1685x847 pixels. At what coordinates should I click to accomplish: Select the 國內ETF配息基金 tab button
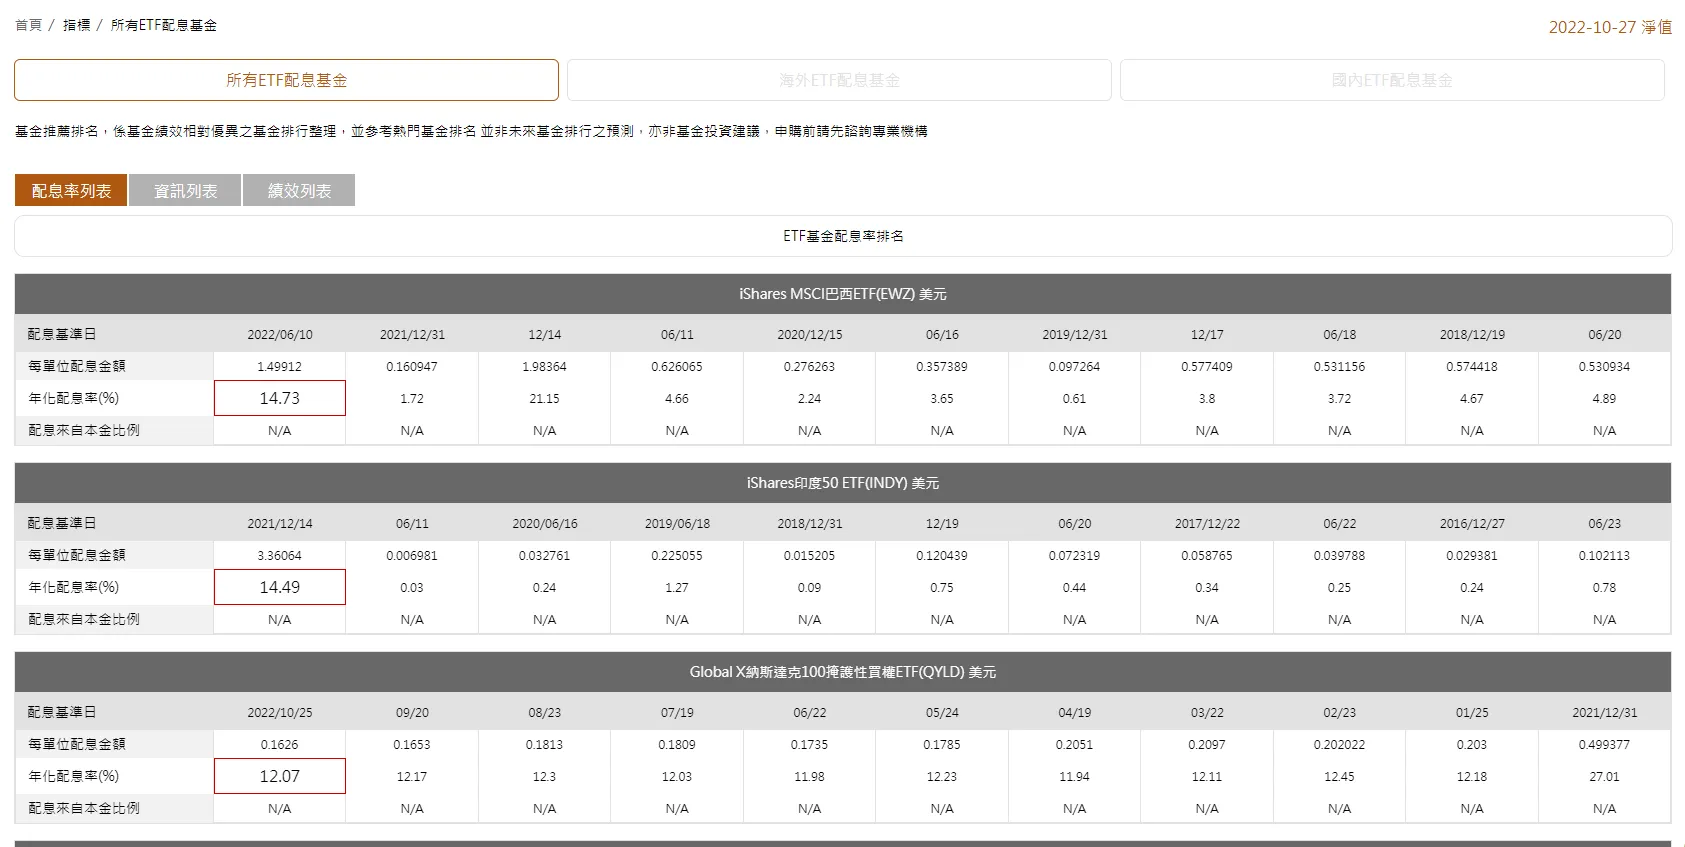tap(1392, 80)
